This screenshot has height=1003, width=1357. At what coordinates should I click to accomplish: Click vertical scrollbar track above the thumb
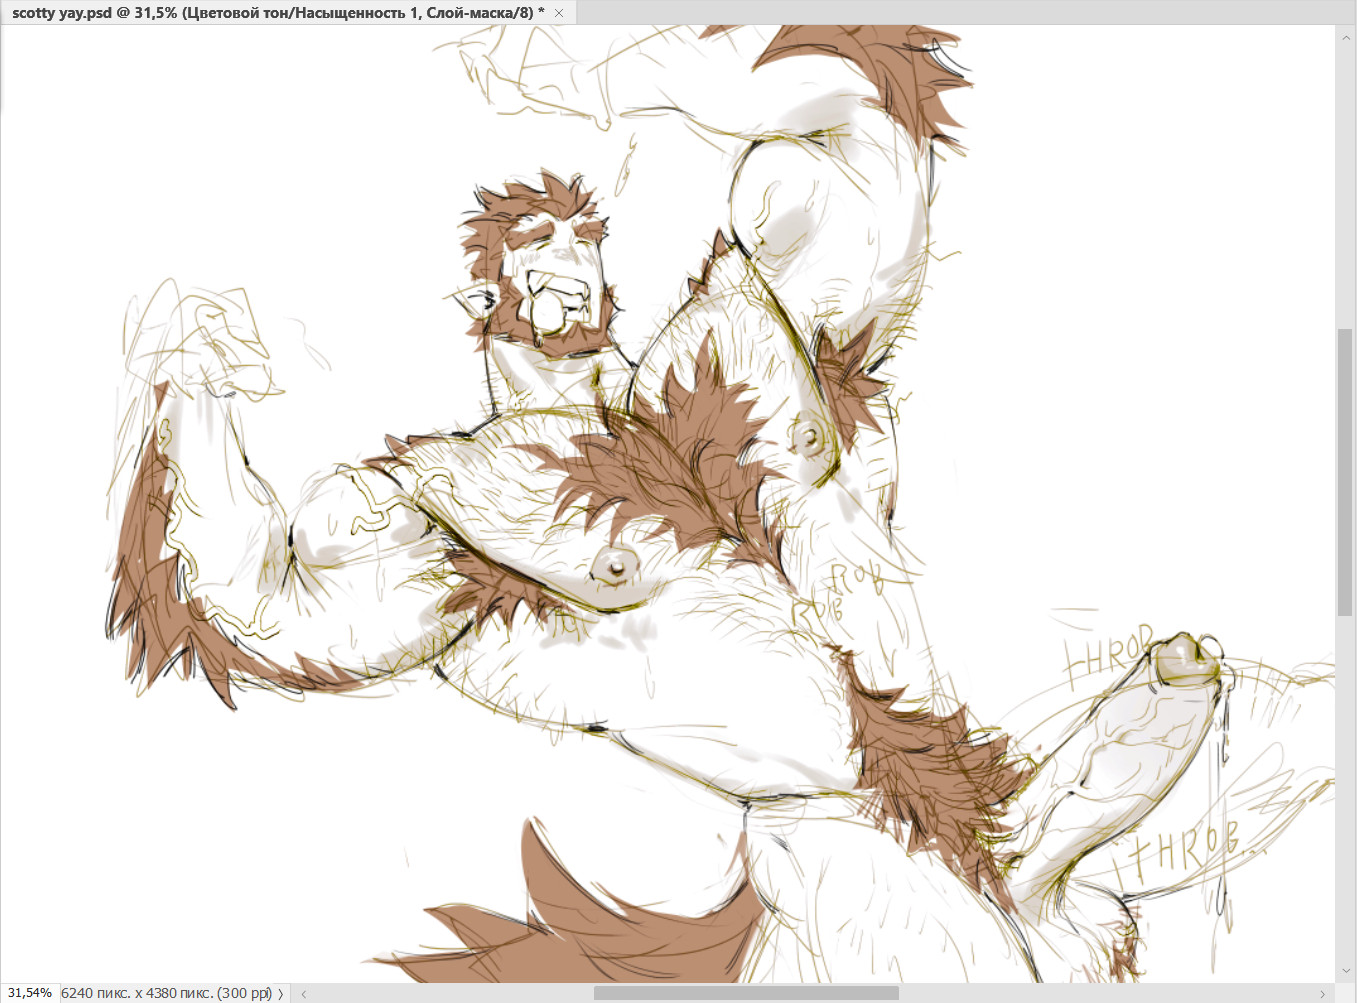(x=1345, y=180)
